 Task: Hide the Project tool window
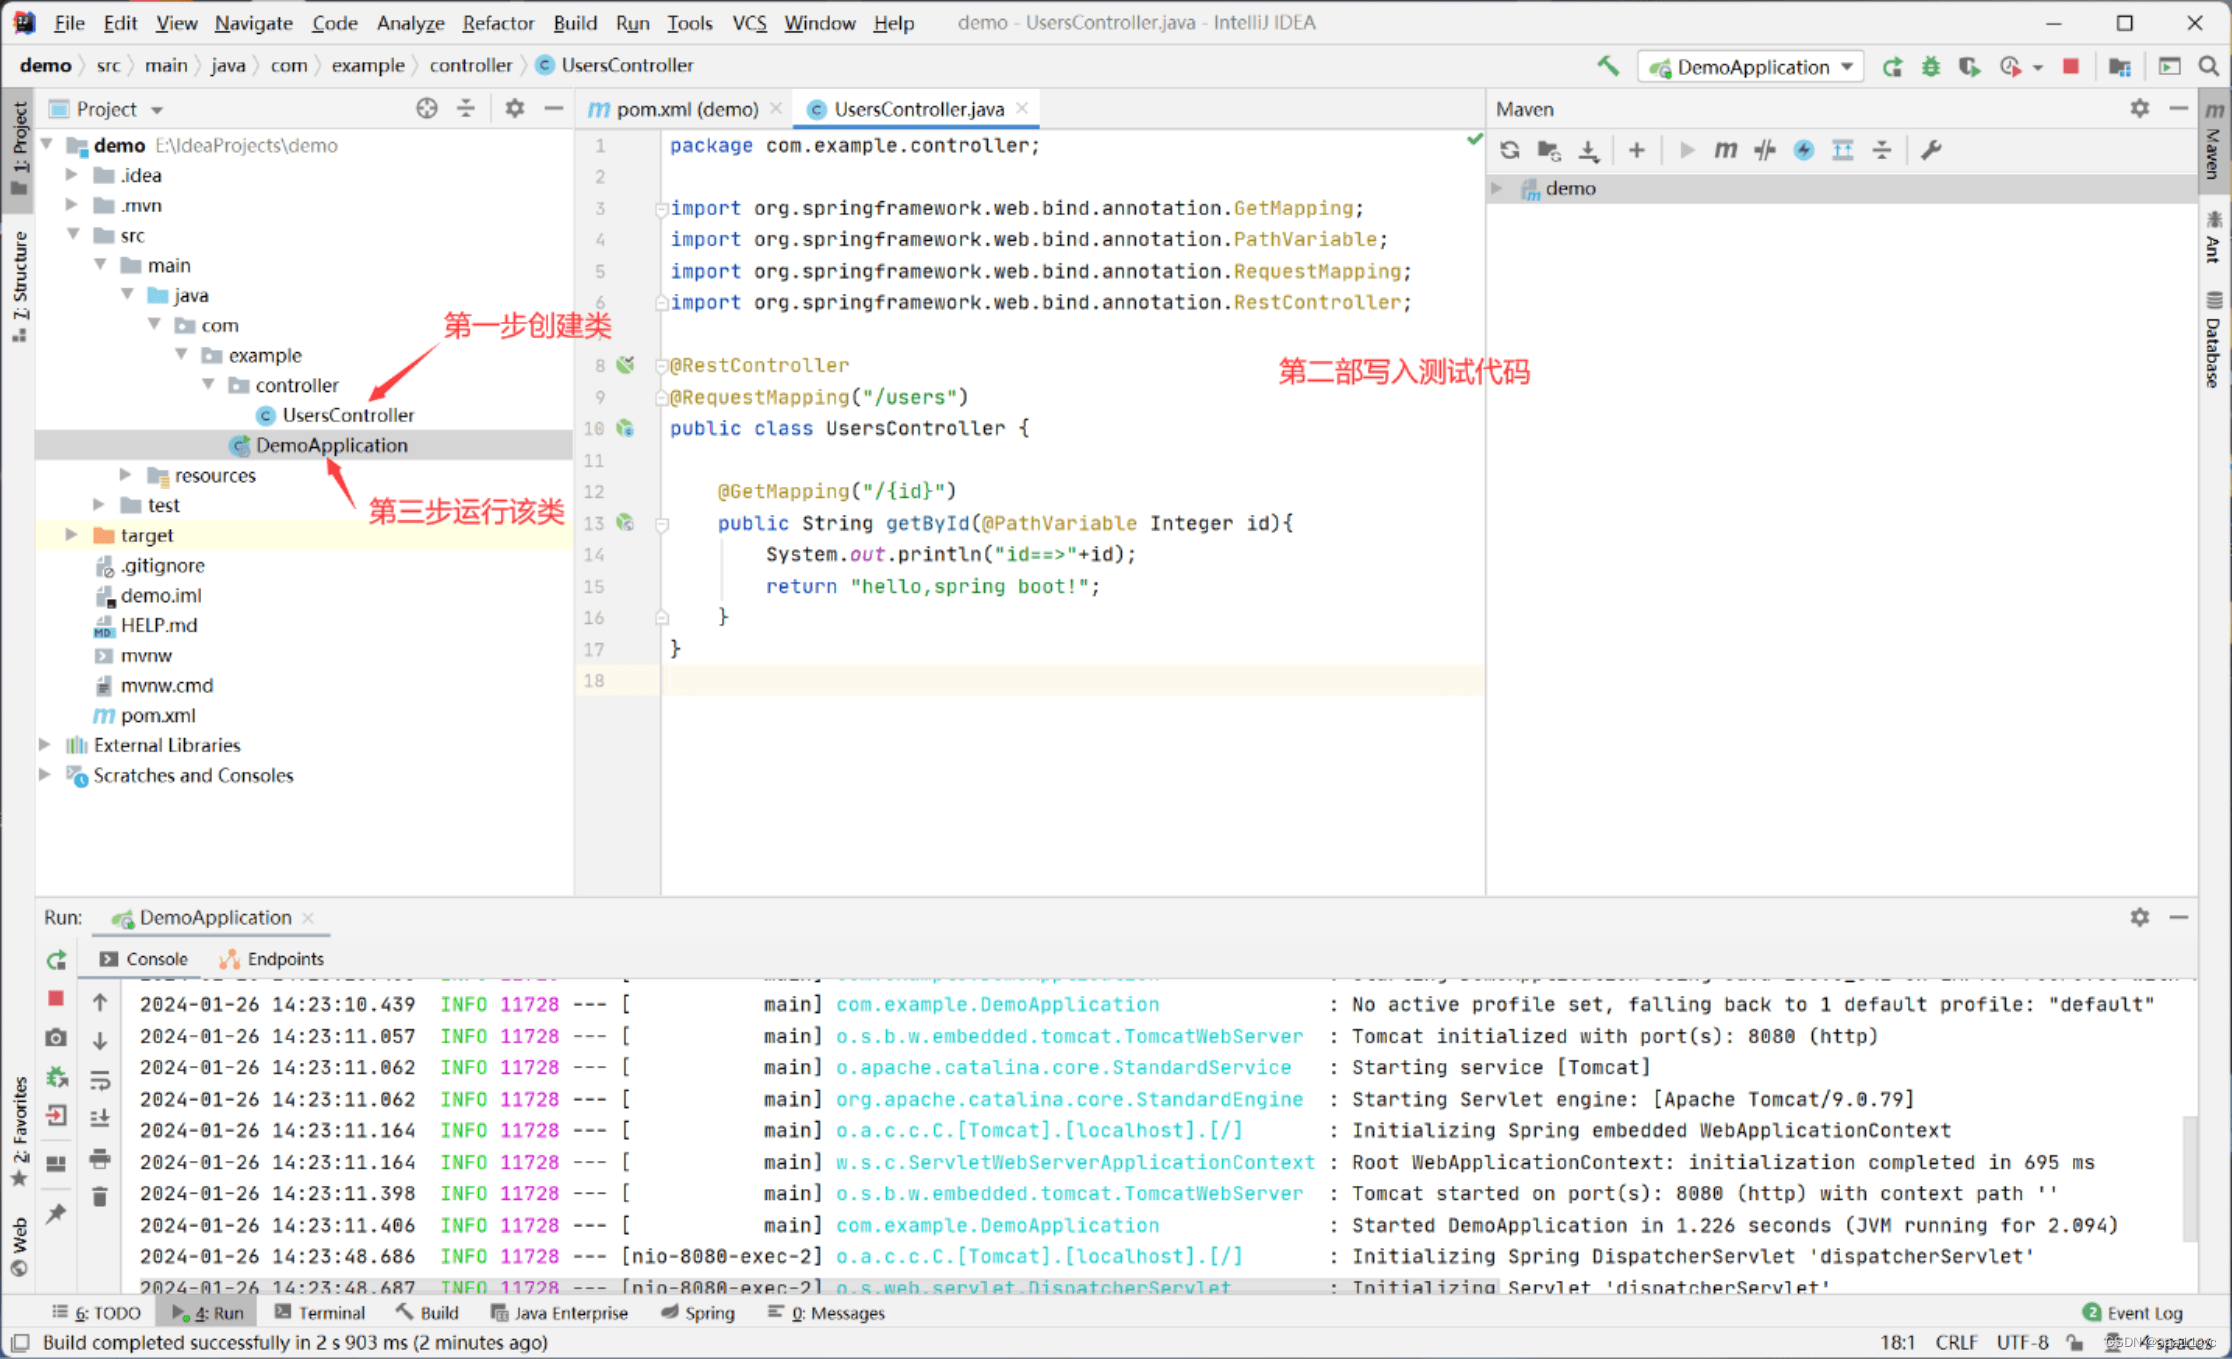pyautogui.click(x=553, y=108)
